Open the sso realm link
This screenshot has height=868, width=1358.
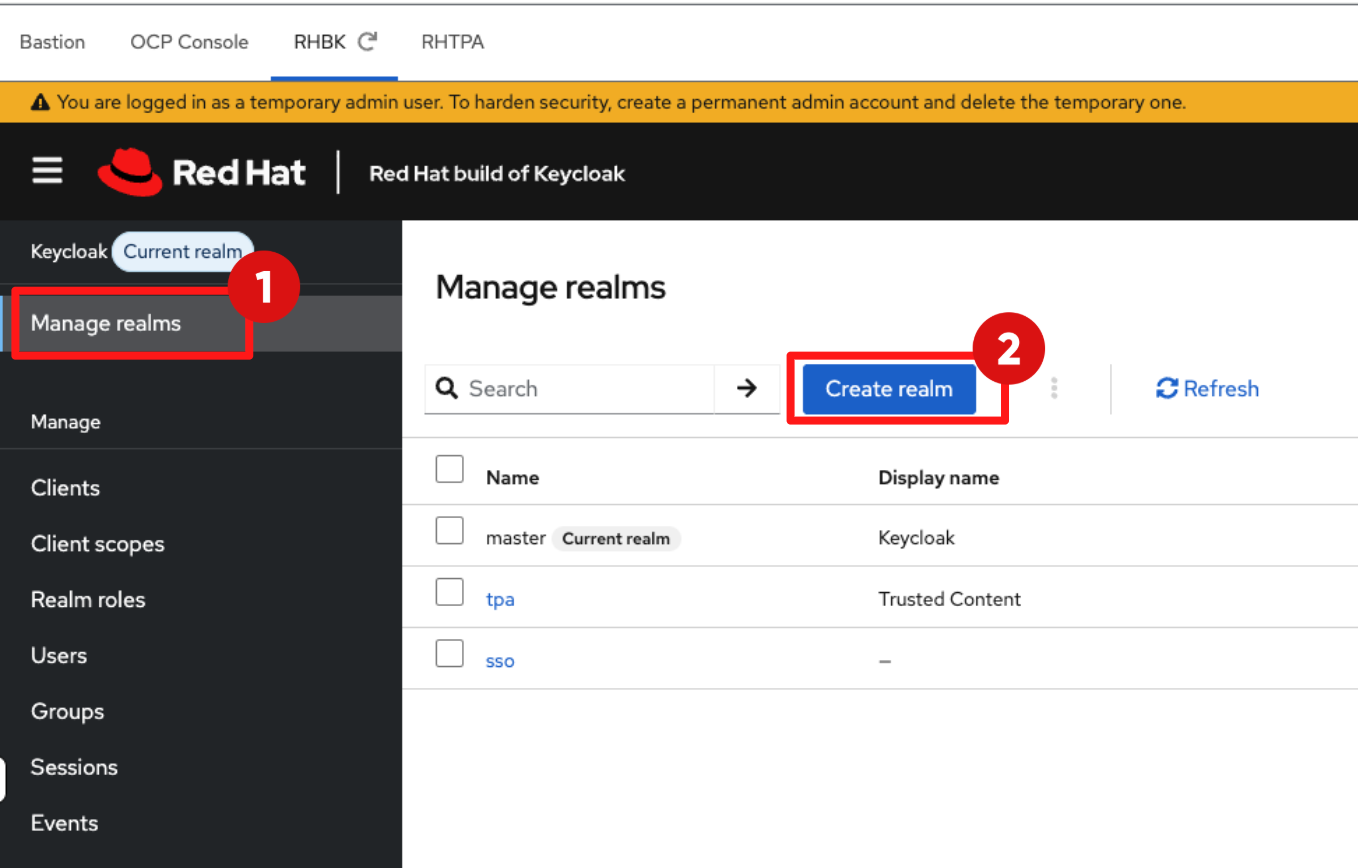[500, 662]
